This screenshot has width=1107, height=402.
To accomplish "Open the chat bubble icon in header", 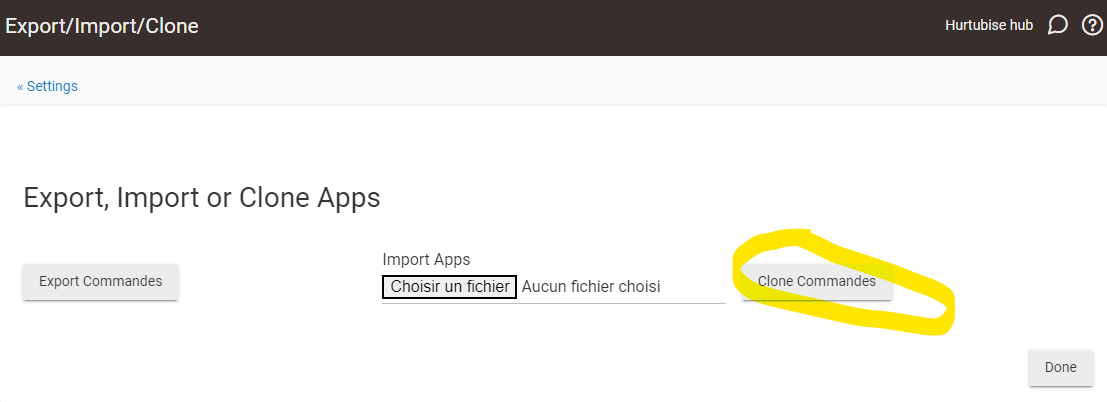I will click(x=1057, y=26).
